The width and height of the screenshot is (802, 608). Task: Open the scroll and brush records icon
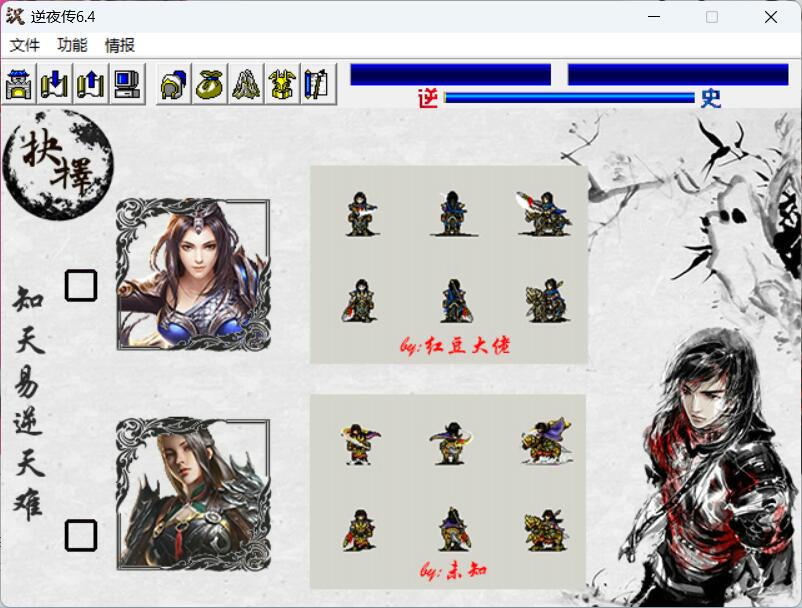click(x=318, y=84)
